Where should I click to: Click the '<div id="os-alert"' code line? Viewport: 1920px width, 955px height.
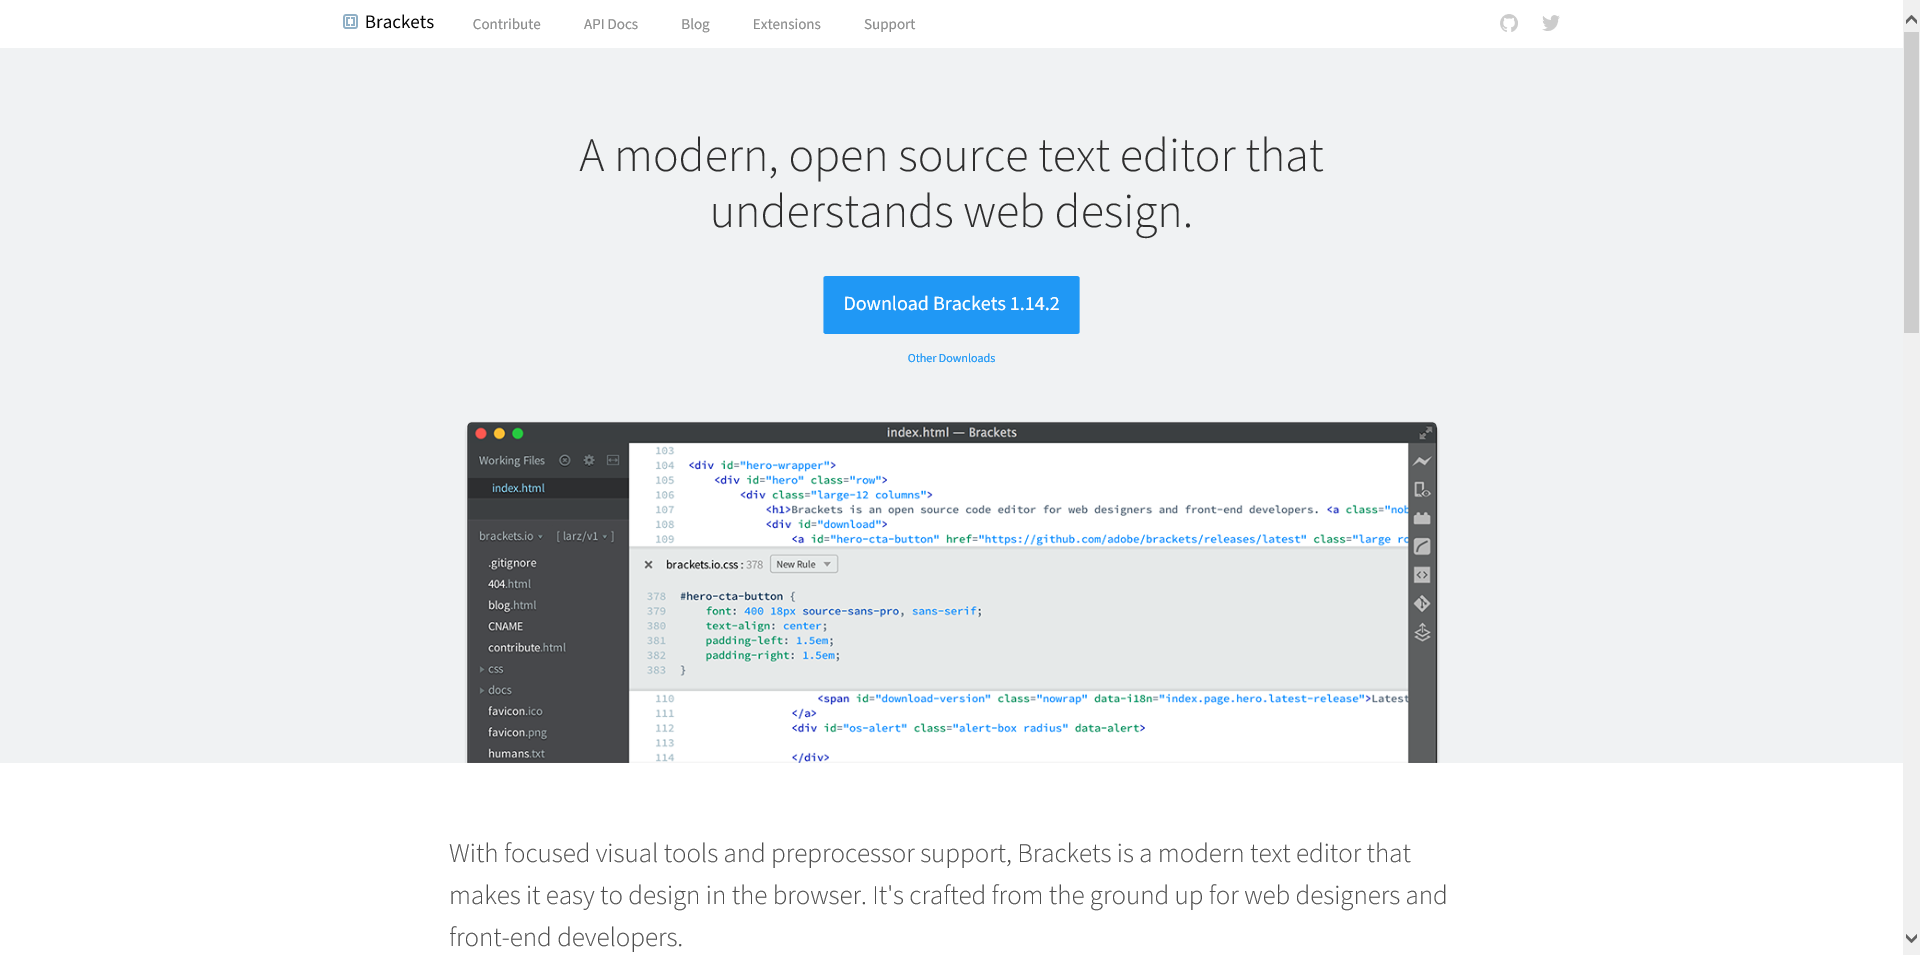[x=968, y=728]
